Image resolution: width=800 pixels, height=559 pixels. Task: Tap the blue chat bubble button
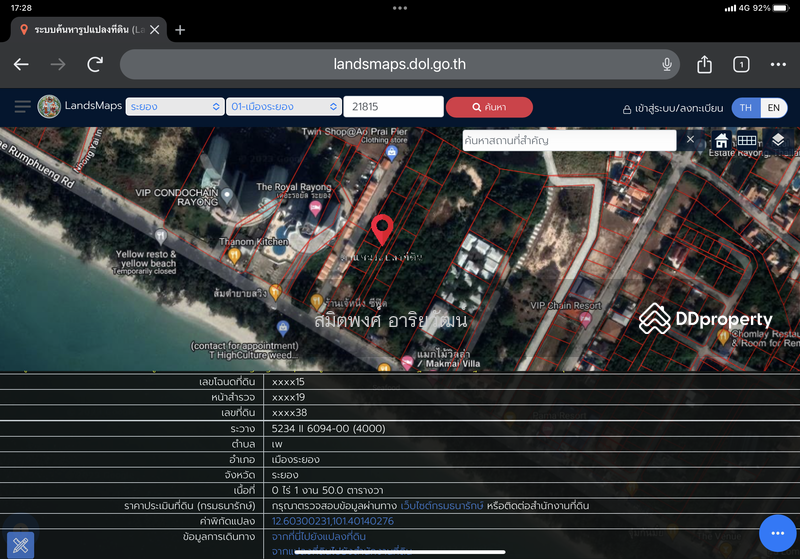[778, 533]
